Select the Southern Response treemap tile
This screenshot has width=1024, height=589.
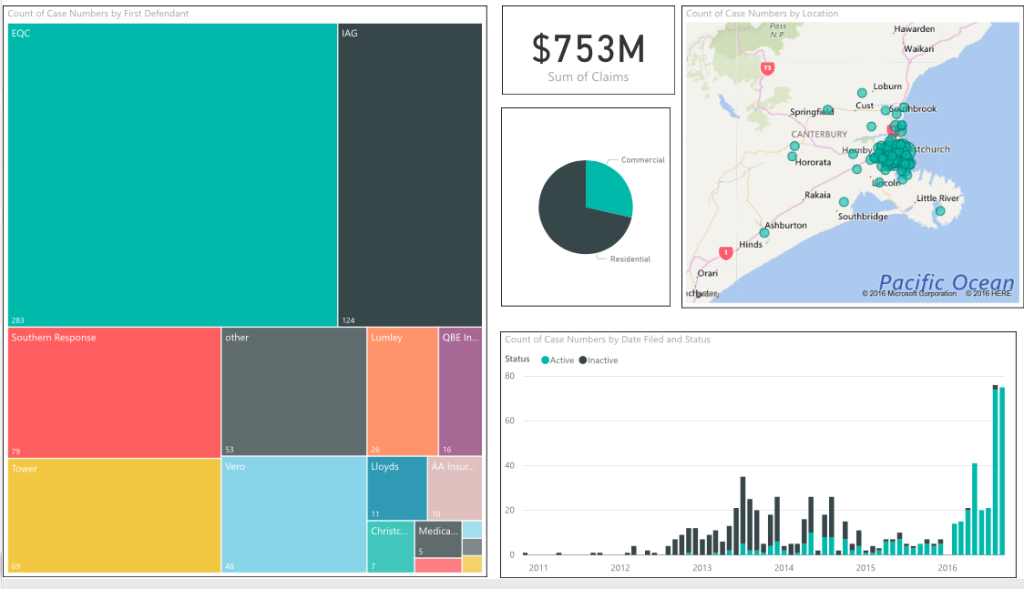tap(114, 391)
